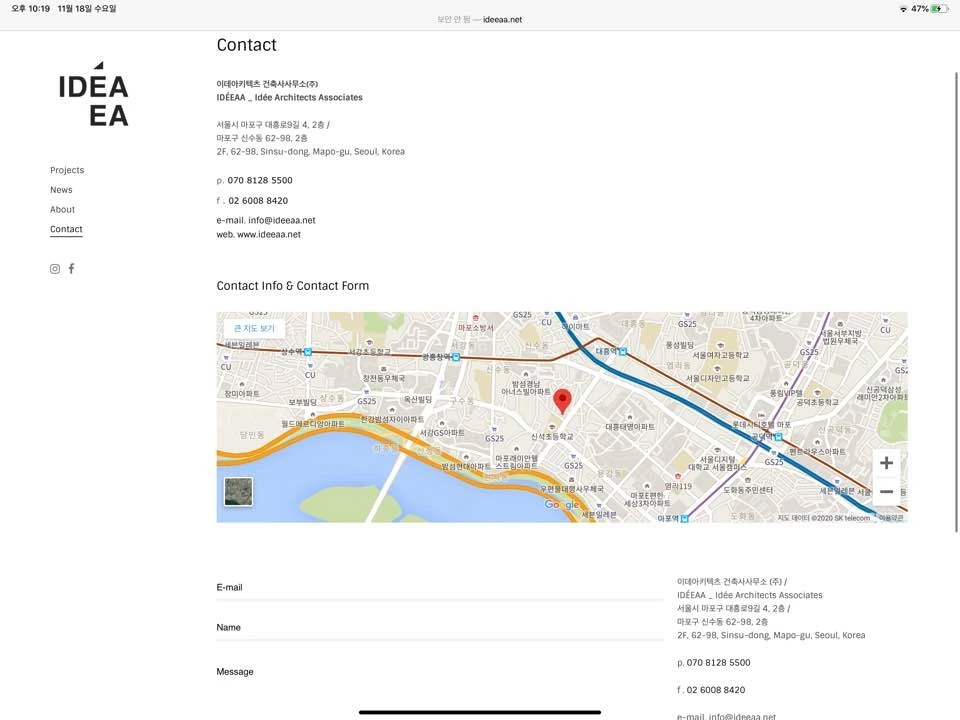Zoom in the map with plus button
The height and width of the screenshot is (720, 960).
[x=886, y=463]
